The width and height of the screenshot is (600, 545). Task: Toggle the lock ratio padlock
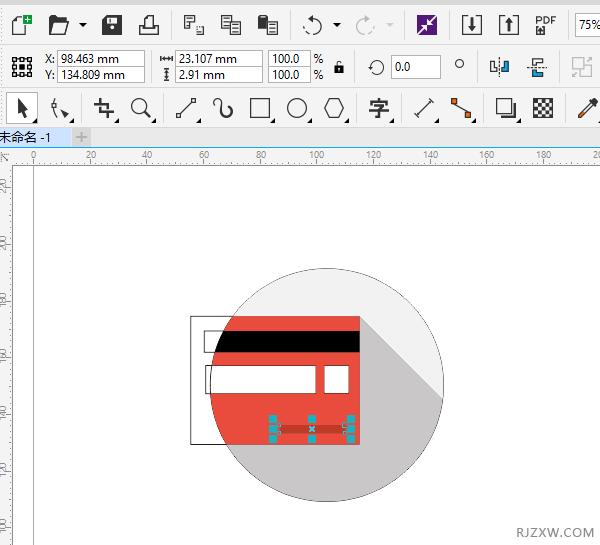pyautogui.click(x=339, y=67)
